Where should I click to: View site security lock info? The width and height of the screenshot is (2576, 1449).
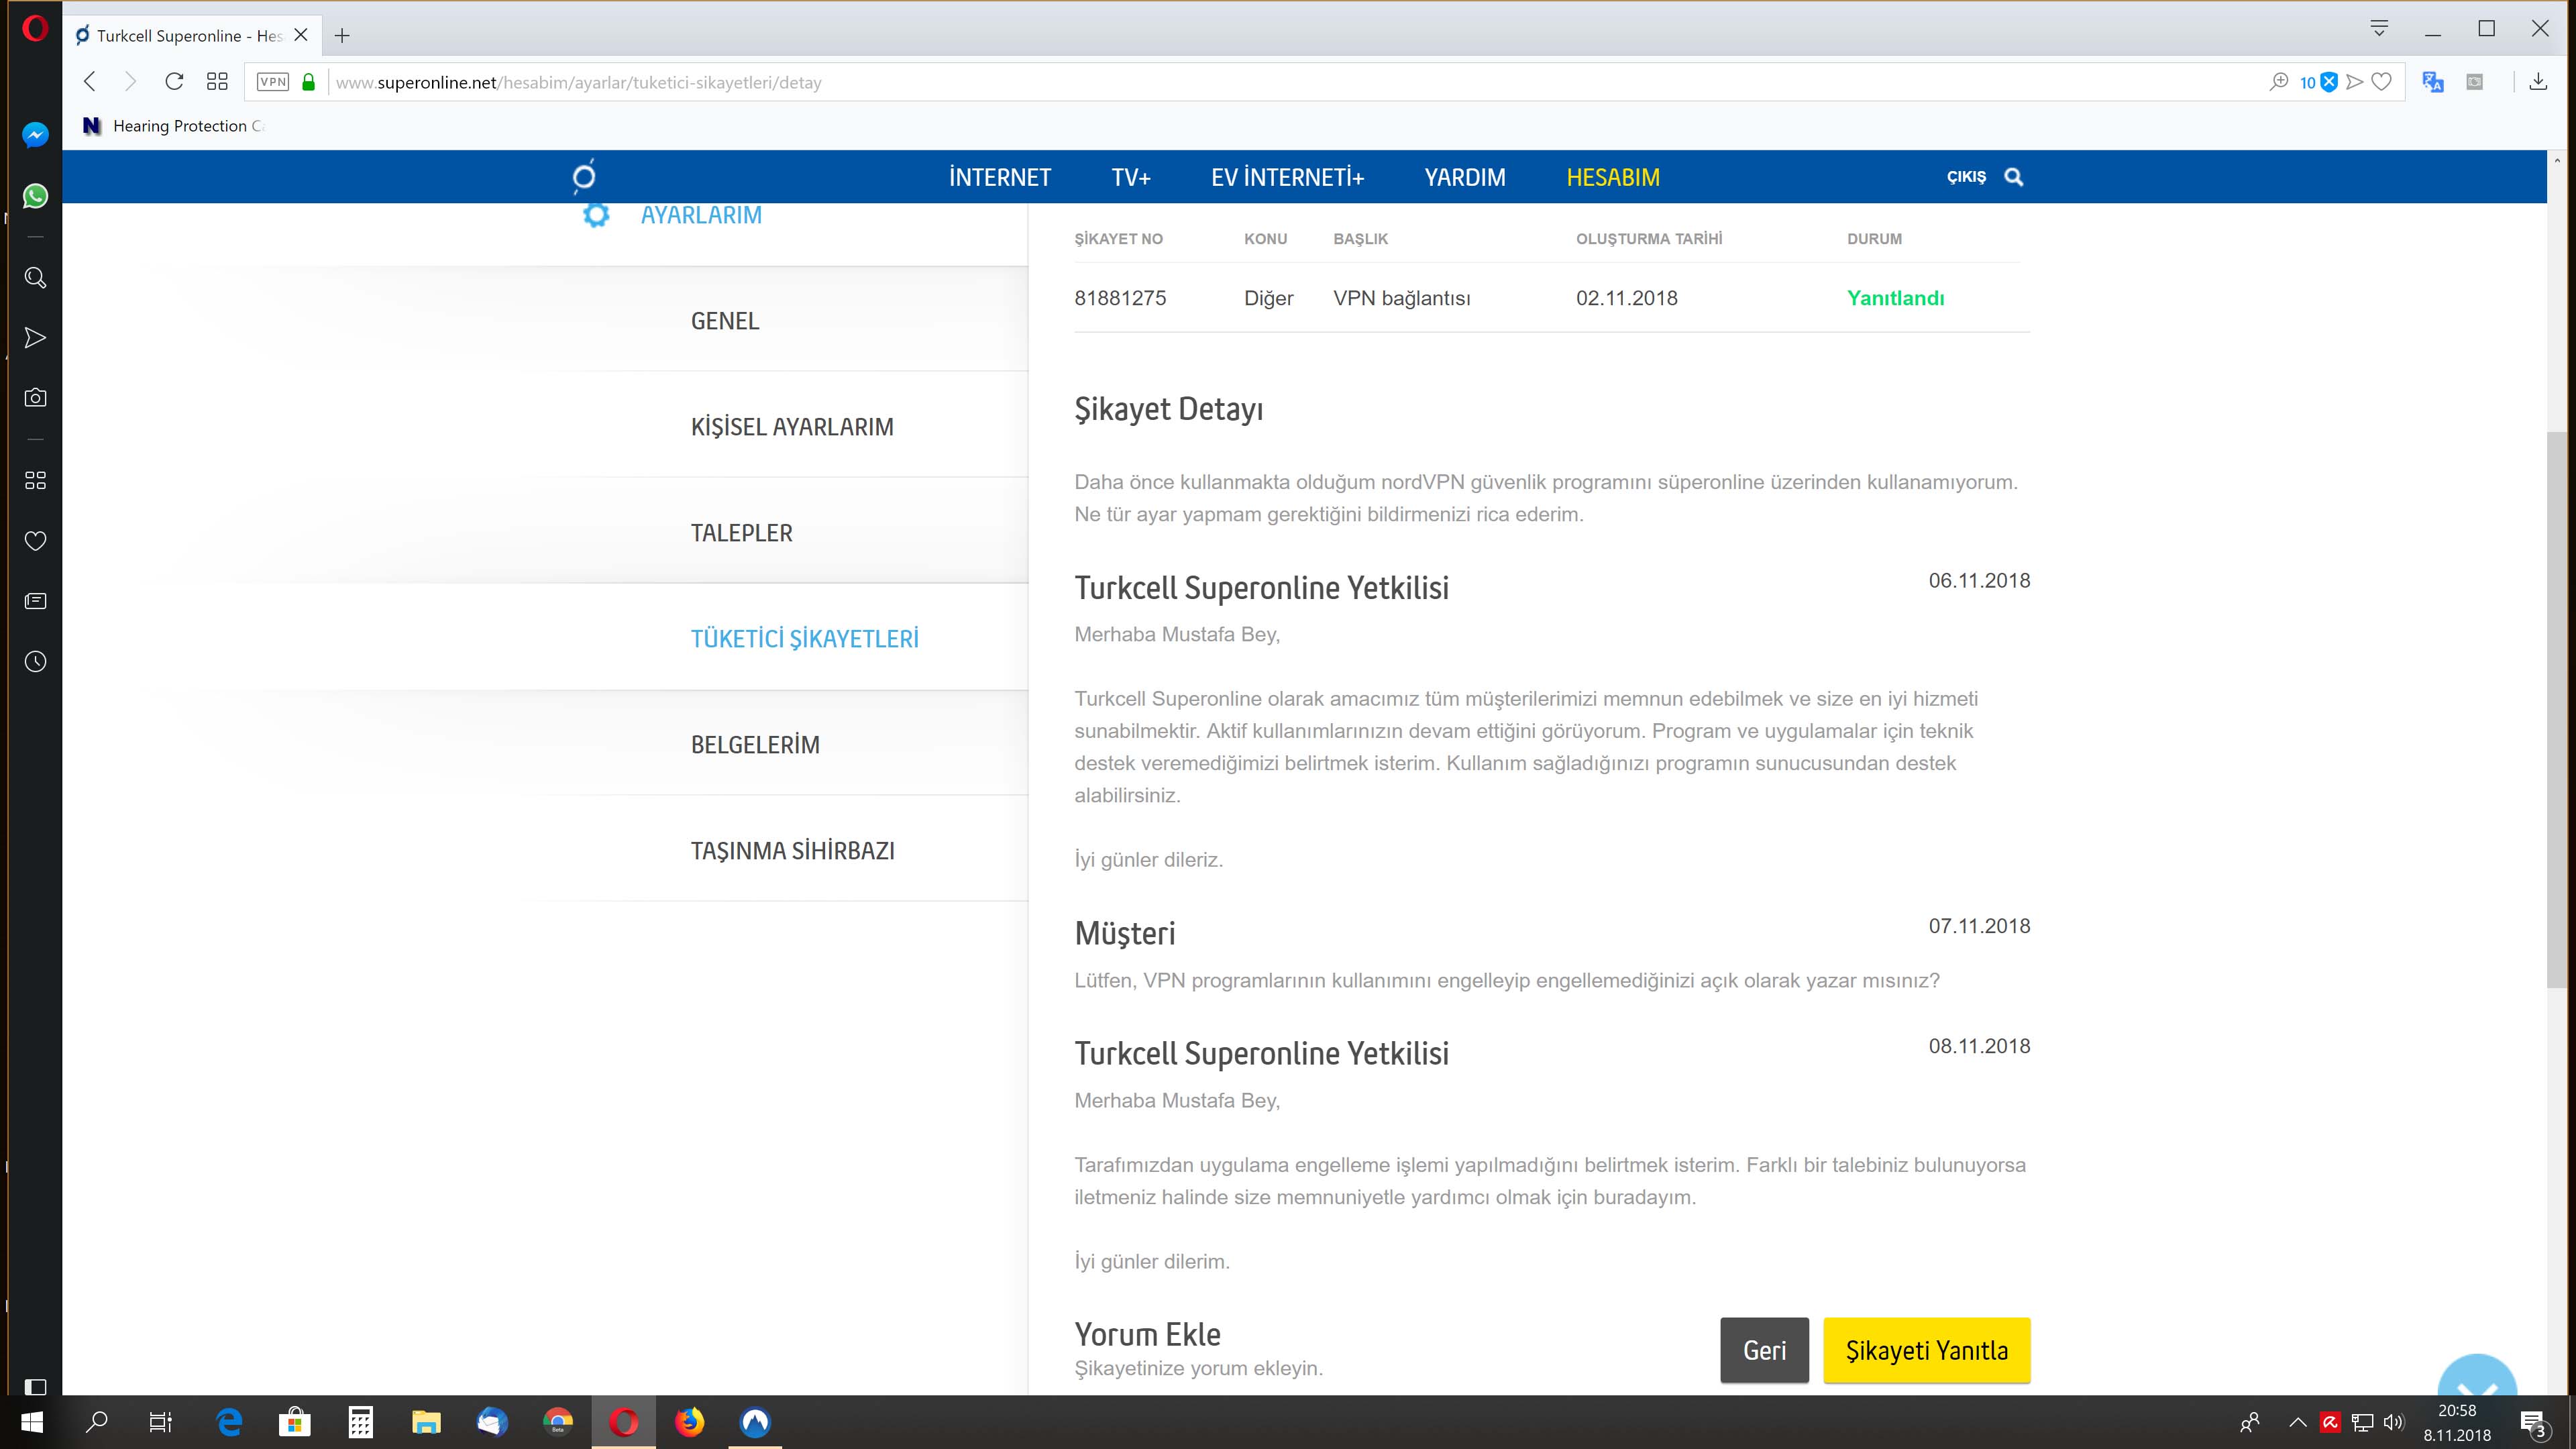pyautogui.click(x=309, y=82)
